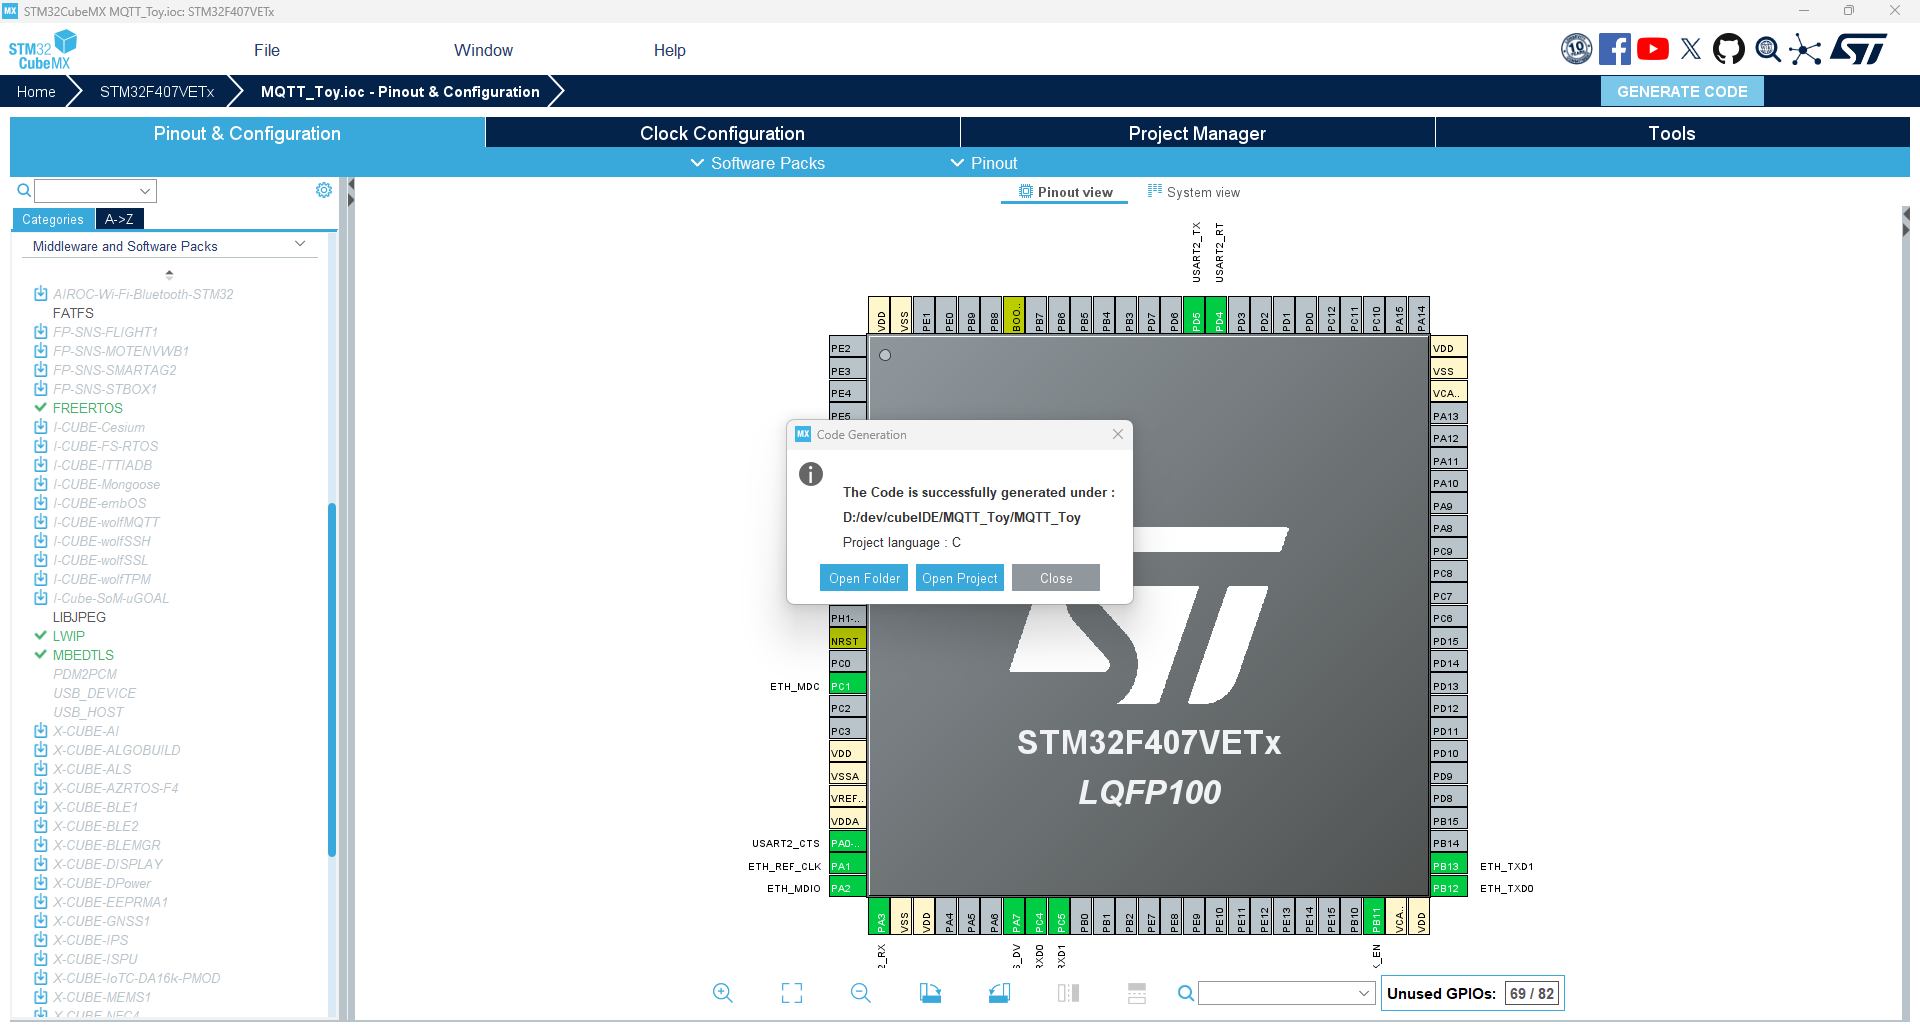This screenshot has width=1920, height=1032.
Task: Click the category search magnifier icon
Action: (24, 190)
